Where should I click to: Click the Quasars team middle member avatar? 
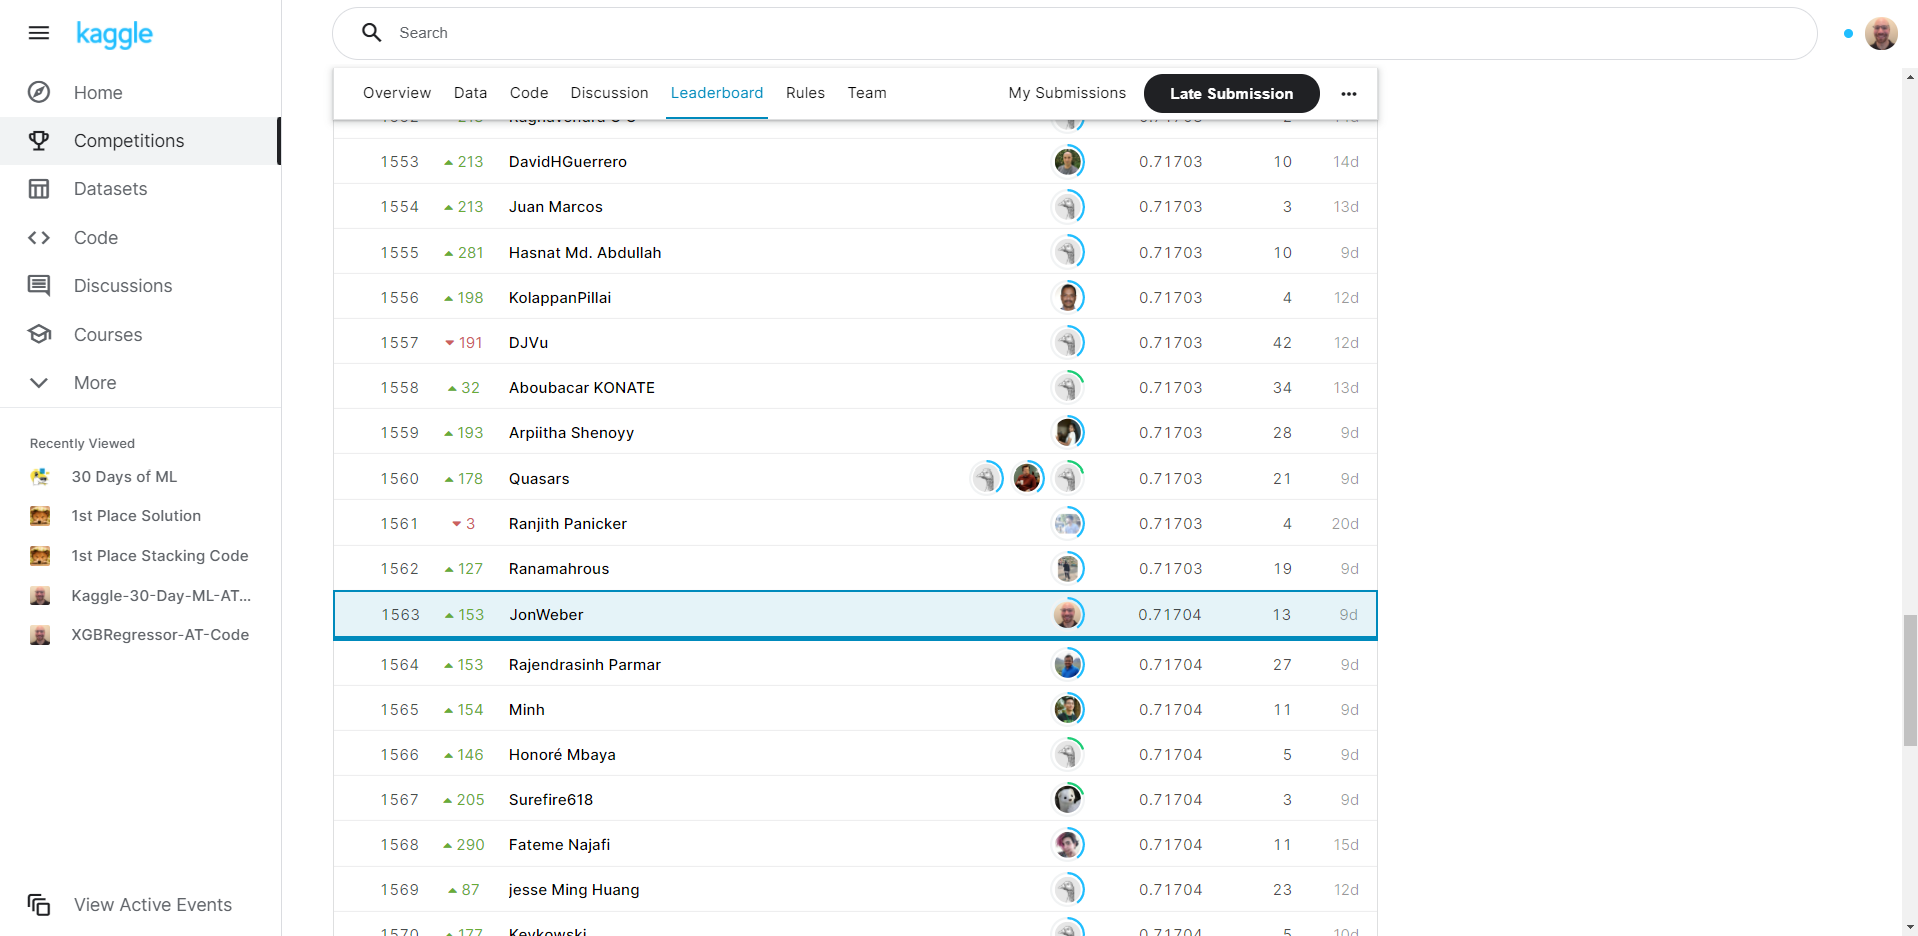click(x=1027, y=478)
